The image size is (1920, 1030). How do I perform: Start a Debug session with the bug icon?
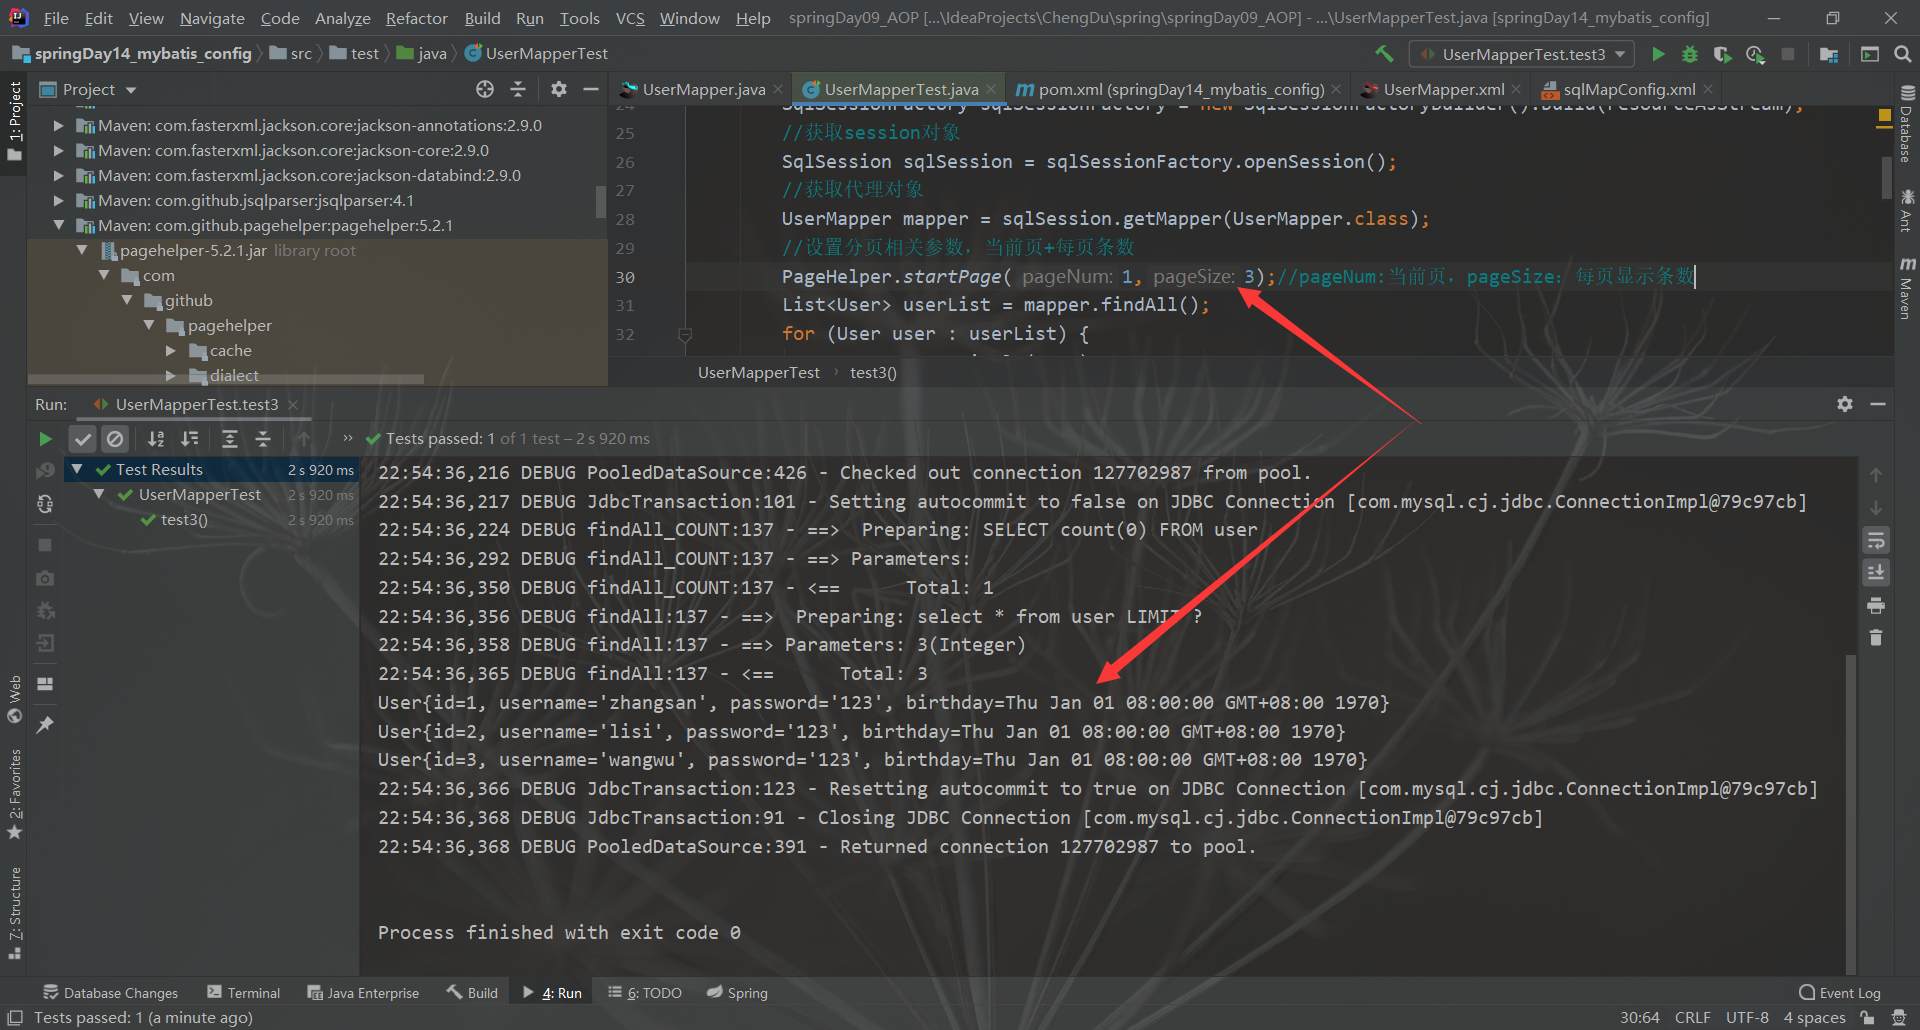coord(1689,54)
